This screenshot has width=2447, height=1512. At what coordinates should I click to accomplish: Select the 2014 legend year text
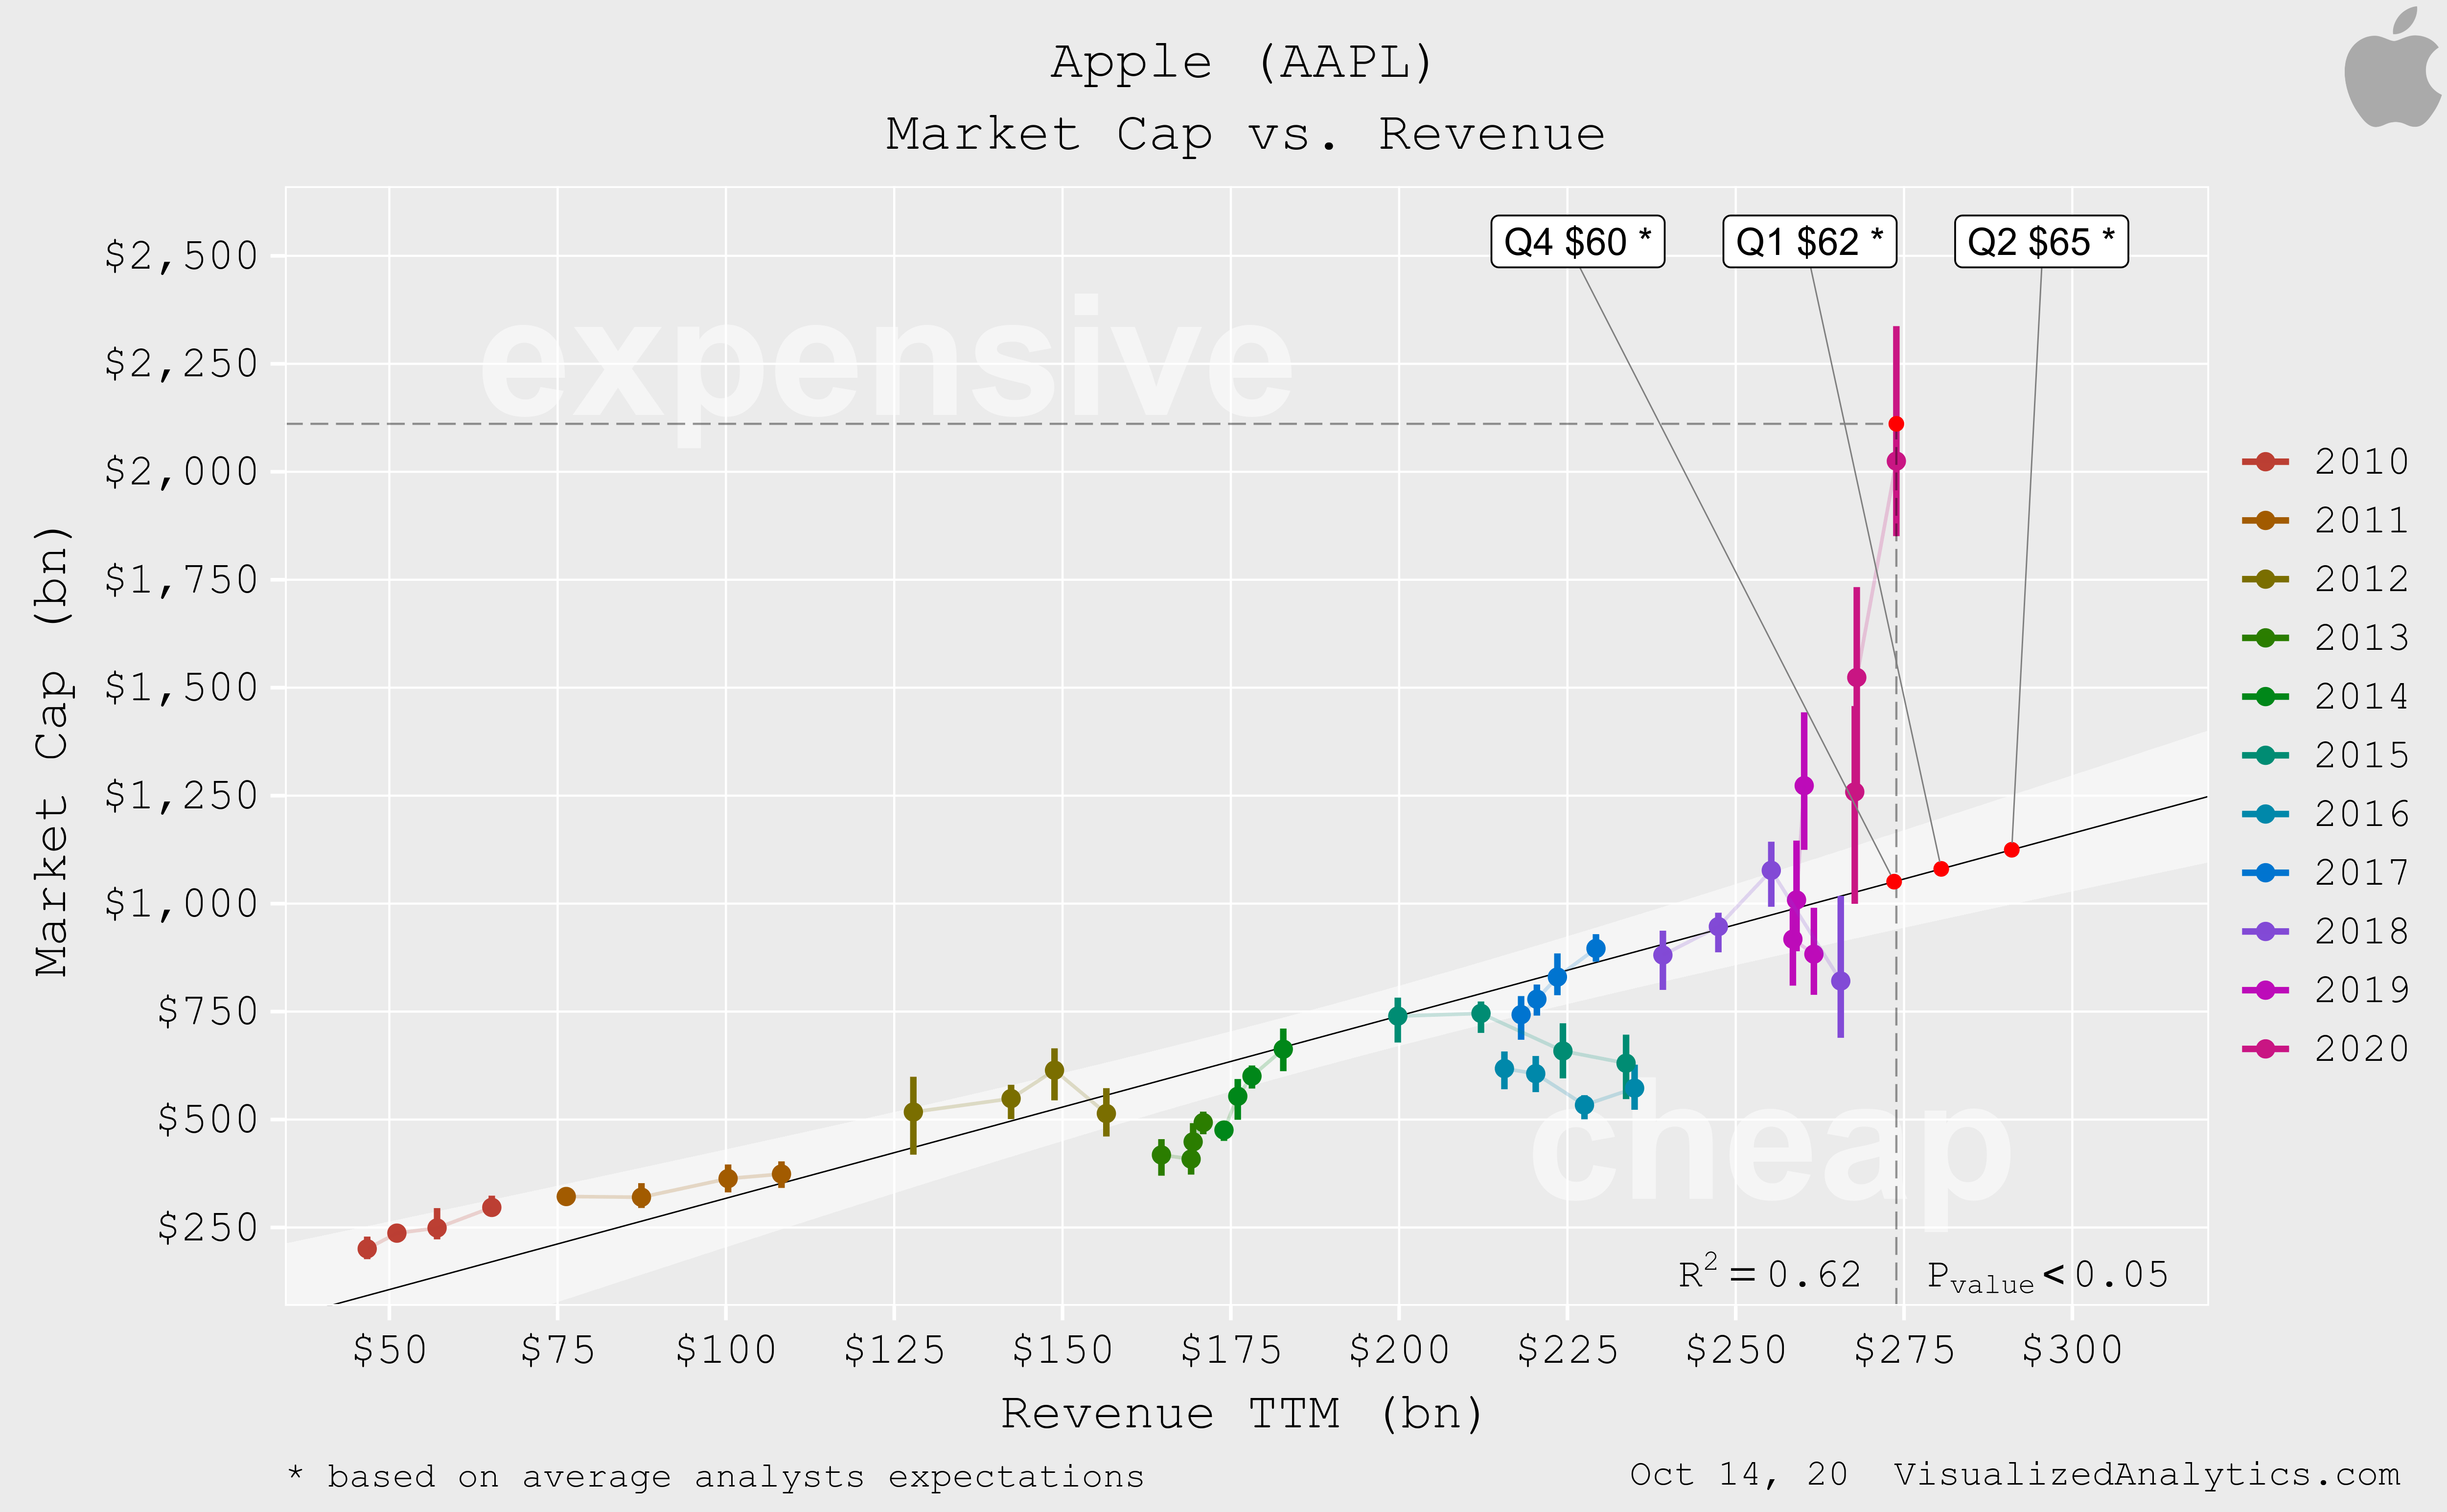(2362, 696)
